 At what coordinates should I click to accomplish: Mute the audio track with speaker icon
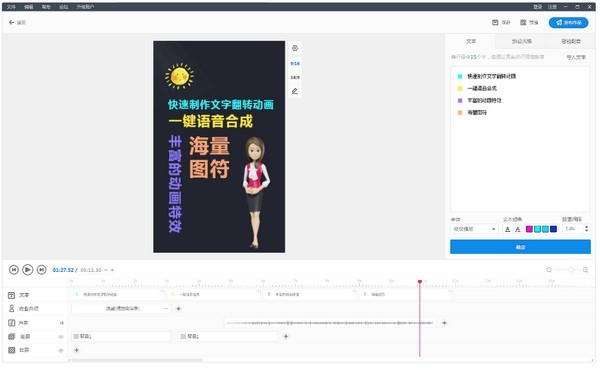pos(61,323)
